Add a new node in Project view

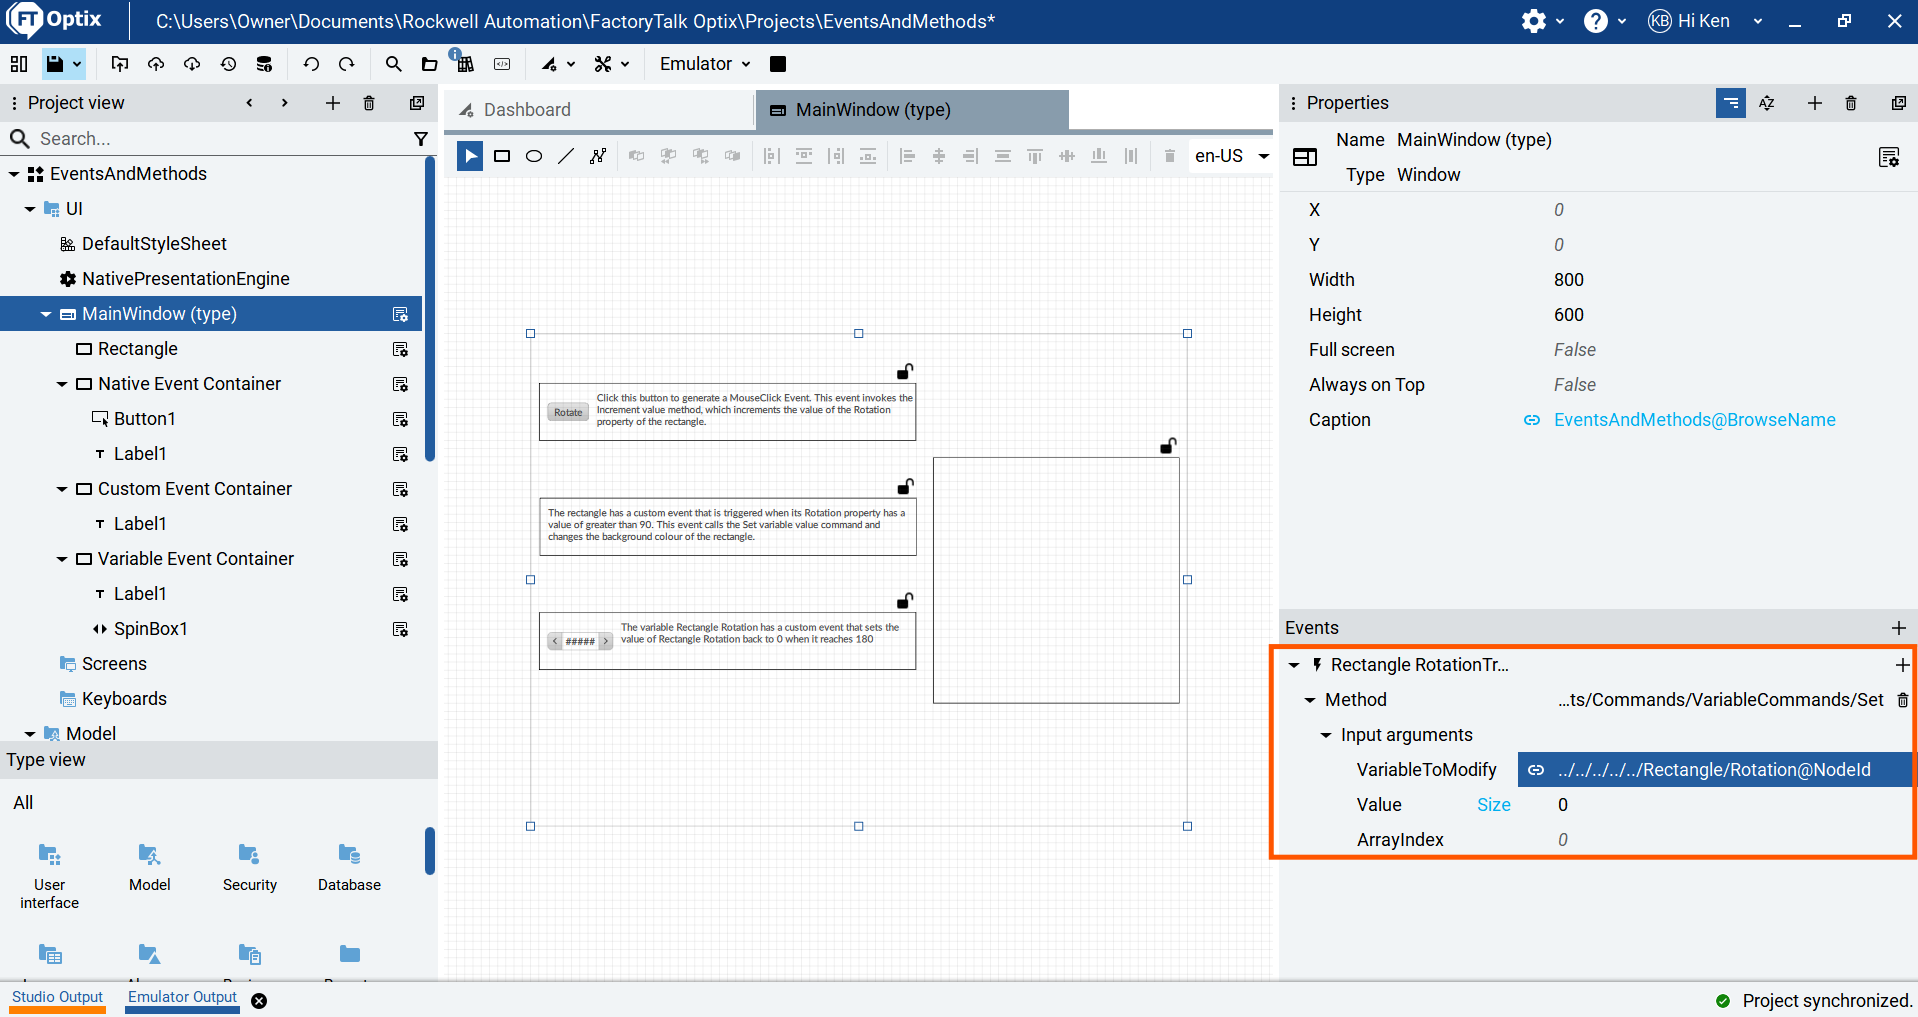[x=333, y=103]
